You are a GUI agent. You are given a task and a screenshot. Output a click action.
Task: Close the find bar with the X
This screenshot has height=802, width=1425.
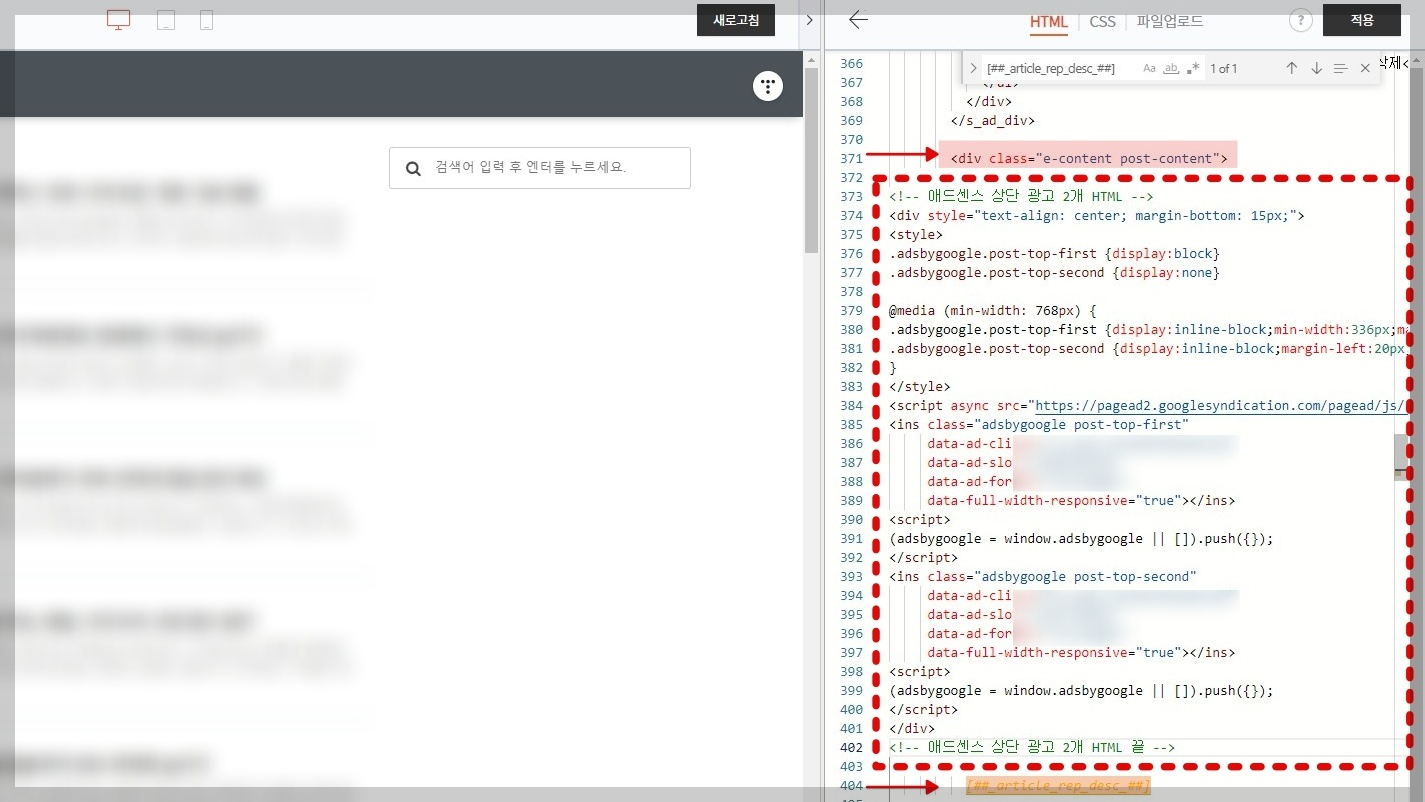(1365, 68)
